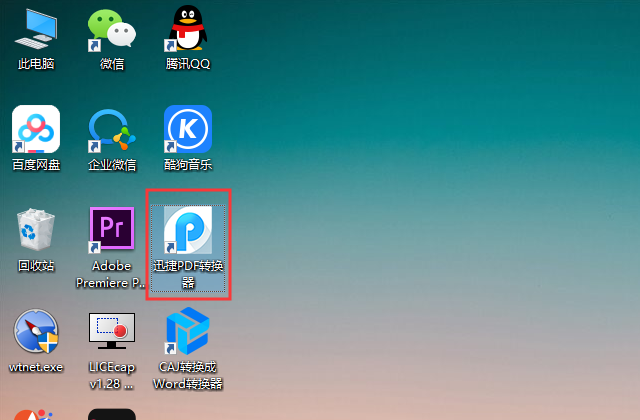
Task: Click the partially visible orange icon at bottom
Action: (36, 414)
